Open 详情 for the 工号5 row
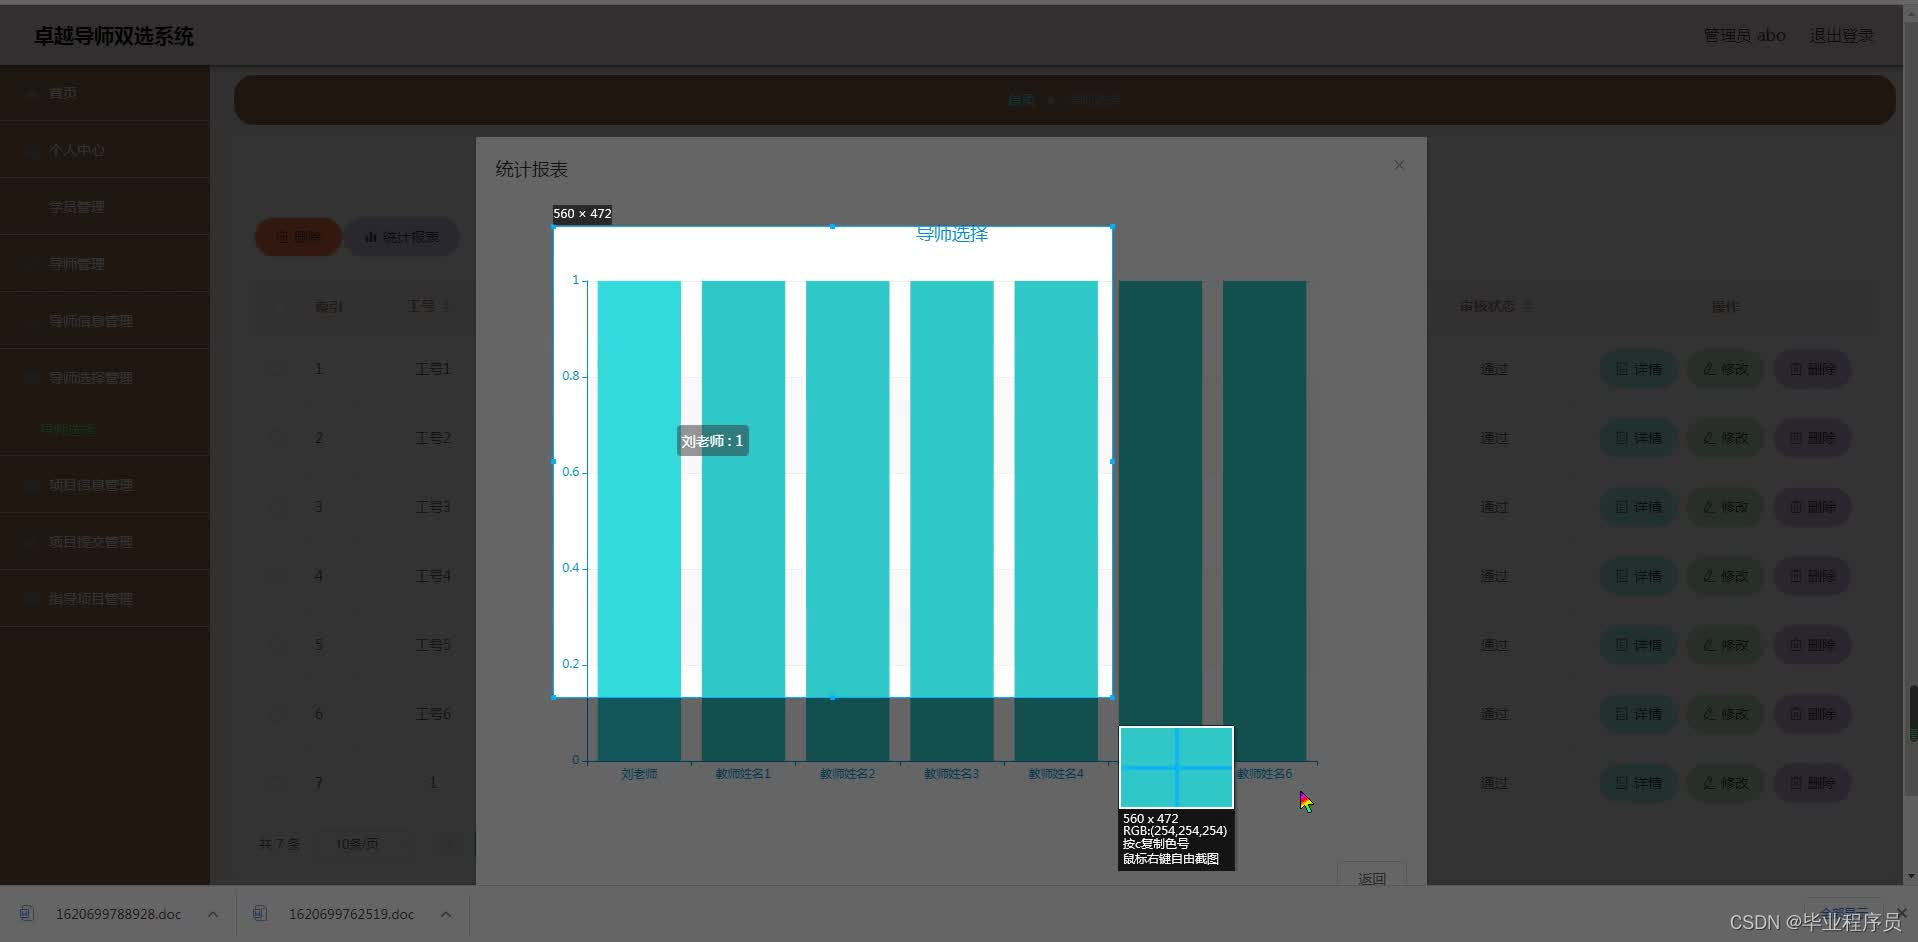The image size is (1918, 942). [x=1638, y=645]
